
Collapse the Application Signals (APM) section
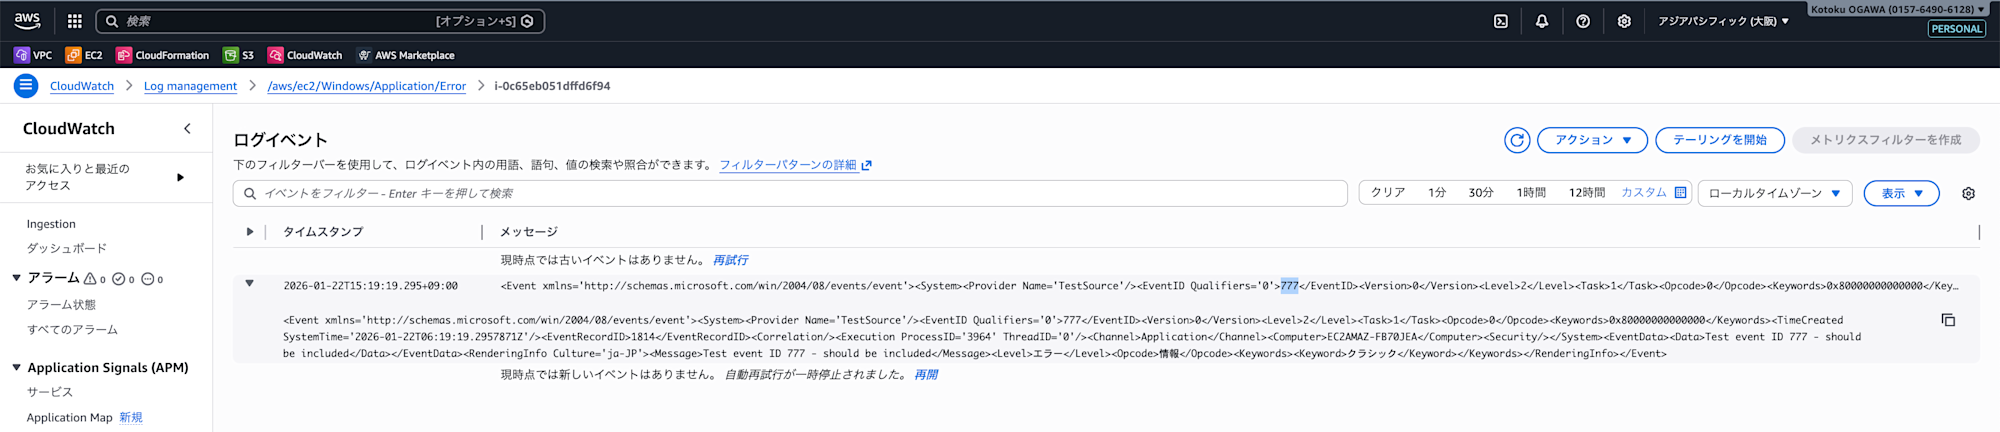(17, 368)
